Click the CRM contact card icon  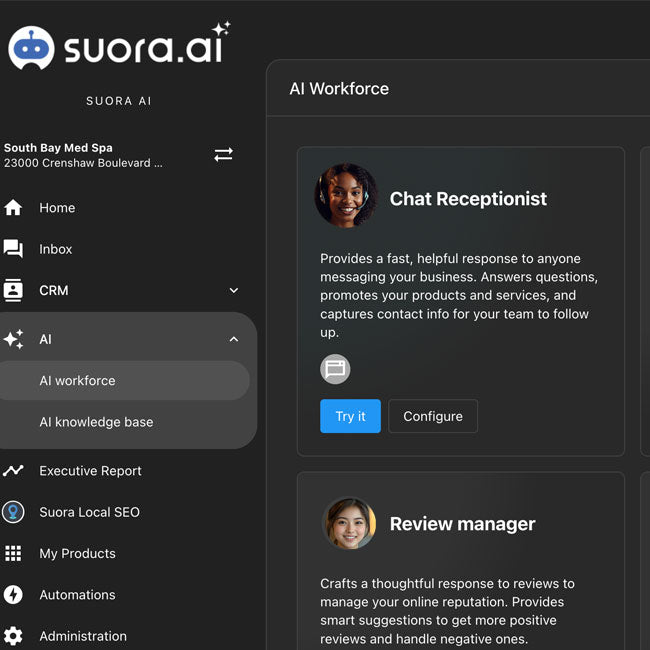13,290
